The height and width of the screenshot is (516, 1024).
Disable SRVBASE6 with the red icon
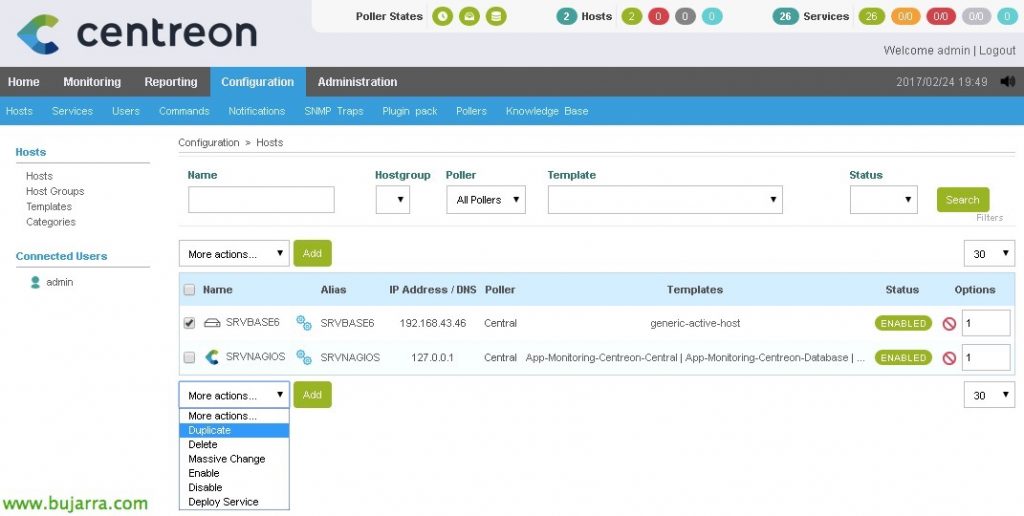[950, 323]
